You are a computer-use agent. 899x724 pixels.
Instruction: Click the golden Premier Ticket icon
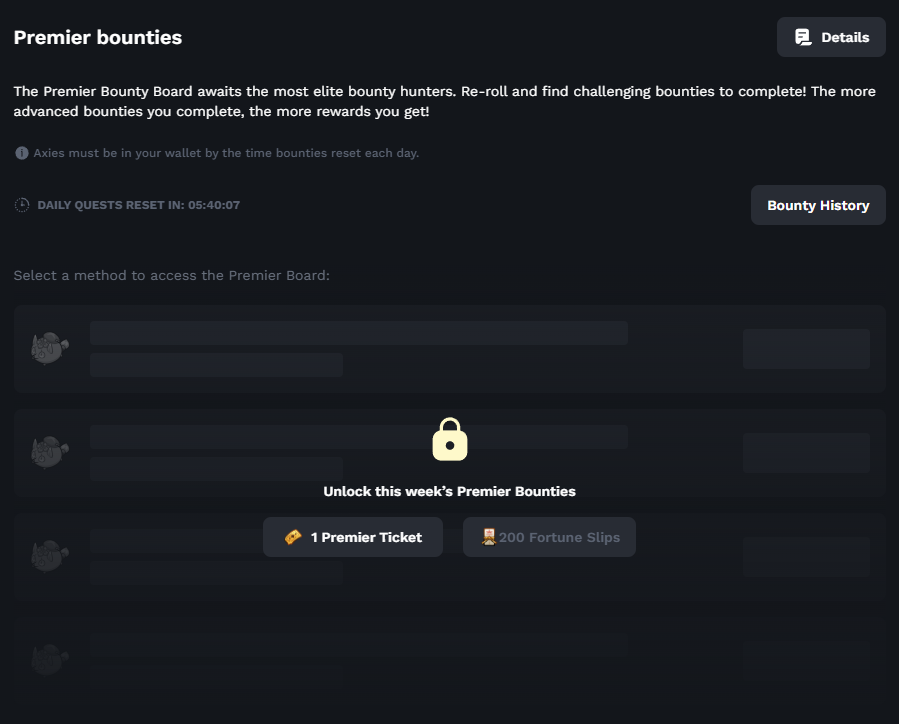coord(293,537)
